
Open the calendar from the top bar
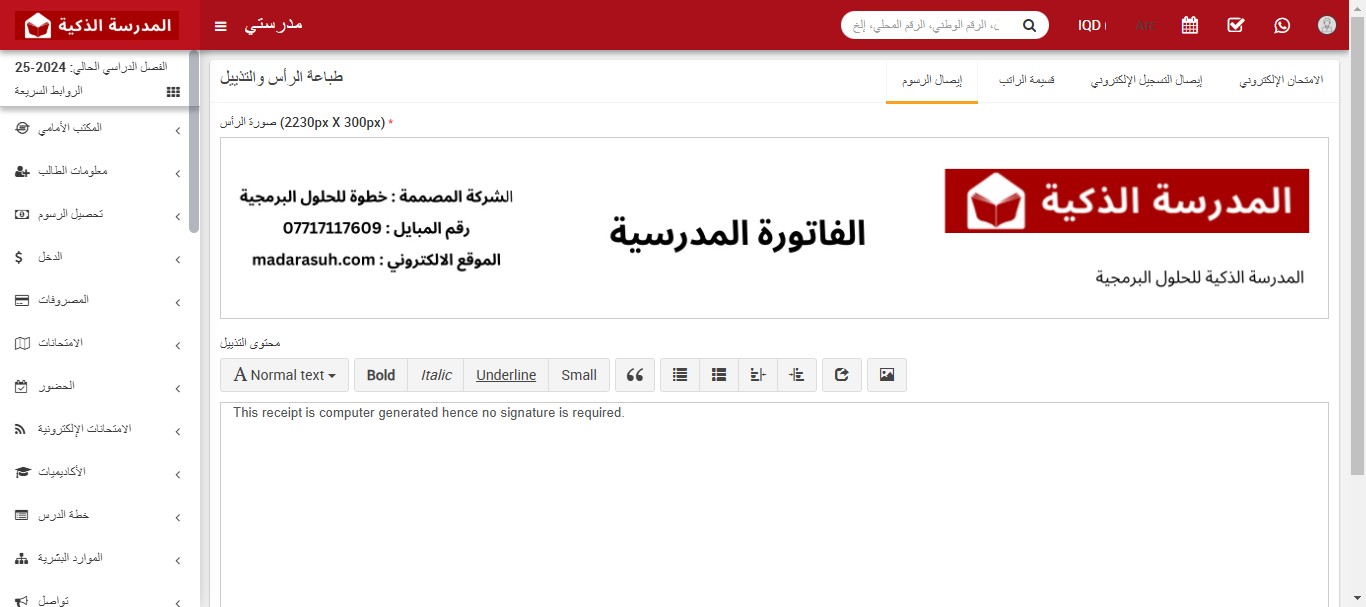coord(1189,24)
